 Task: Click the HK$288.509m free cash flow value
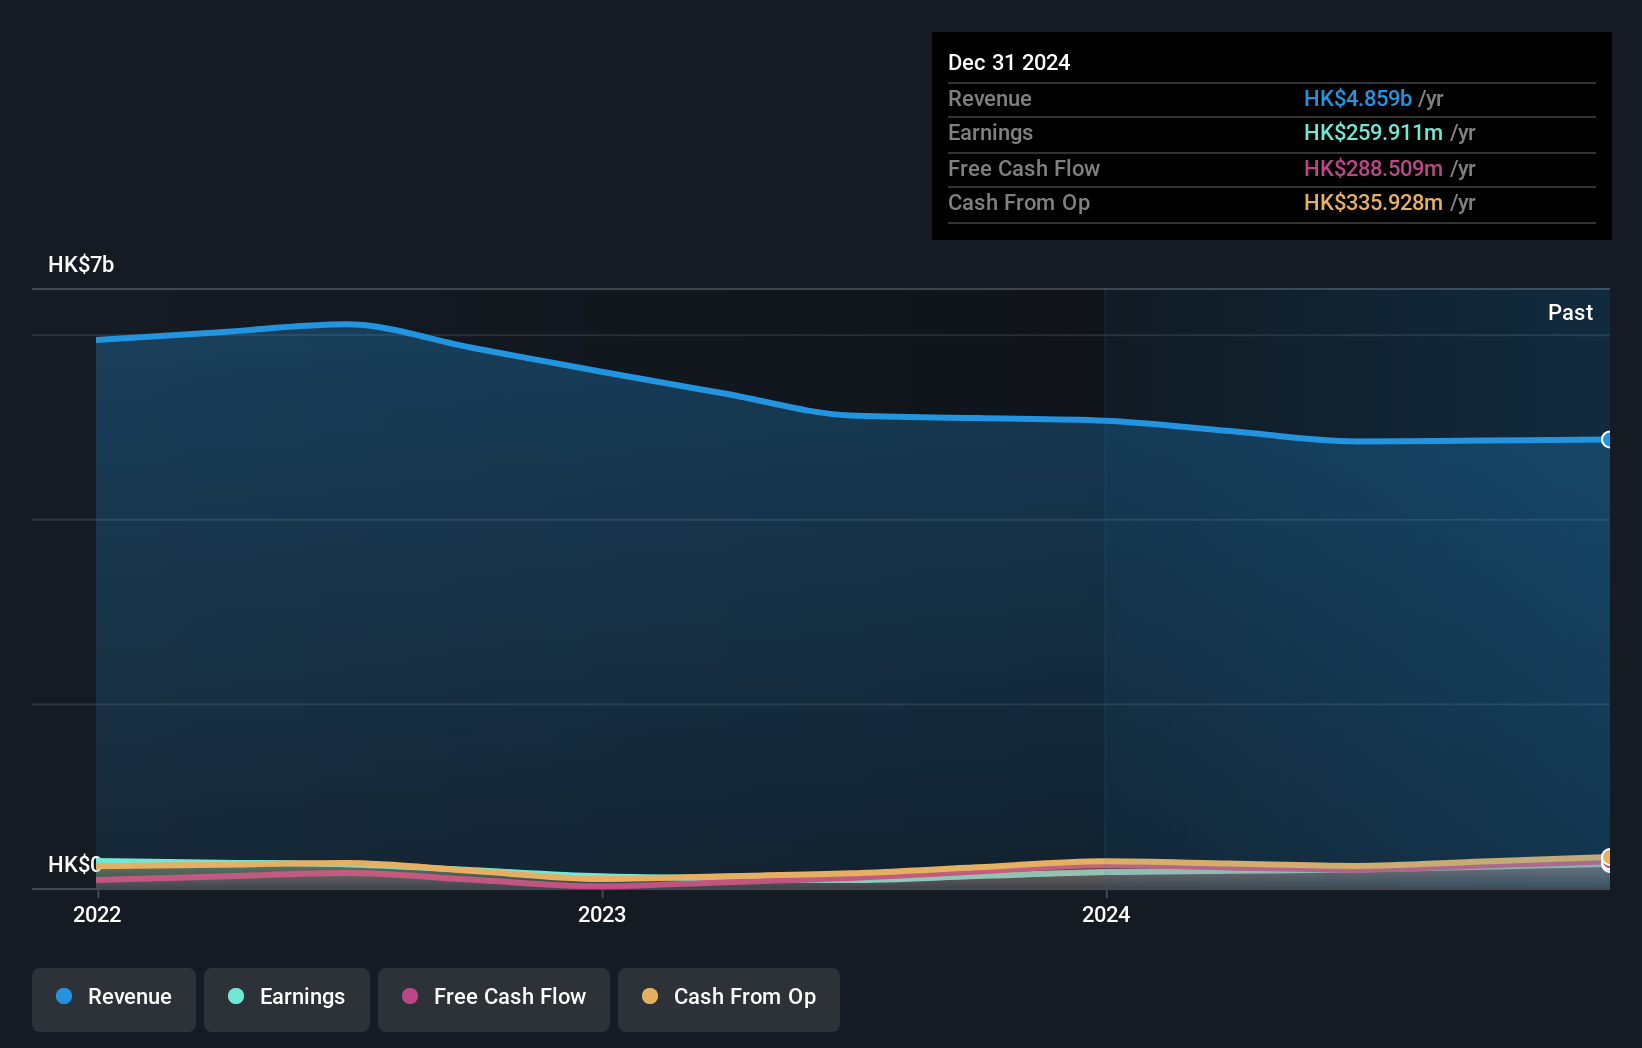coord(1373,168)
